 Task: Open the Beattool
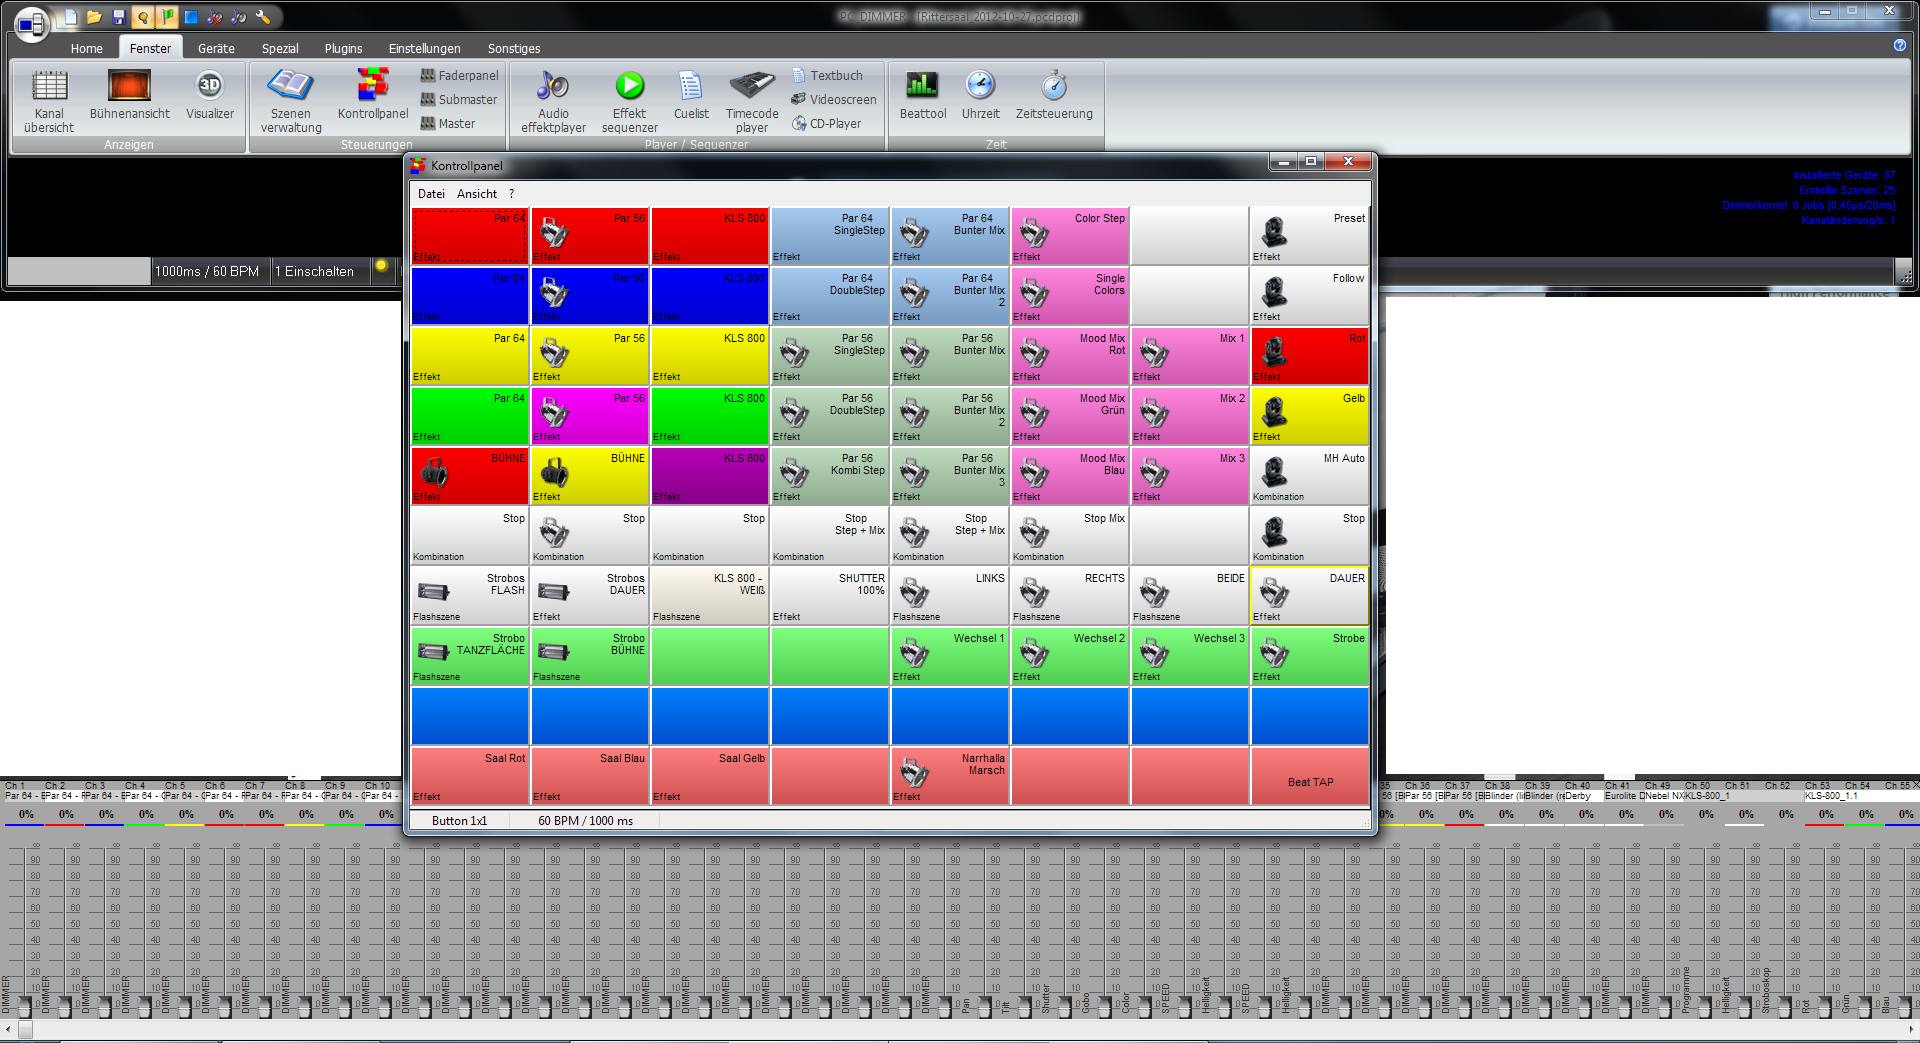(x=922, y=95)
